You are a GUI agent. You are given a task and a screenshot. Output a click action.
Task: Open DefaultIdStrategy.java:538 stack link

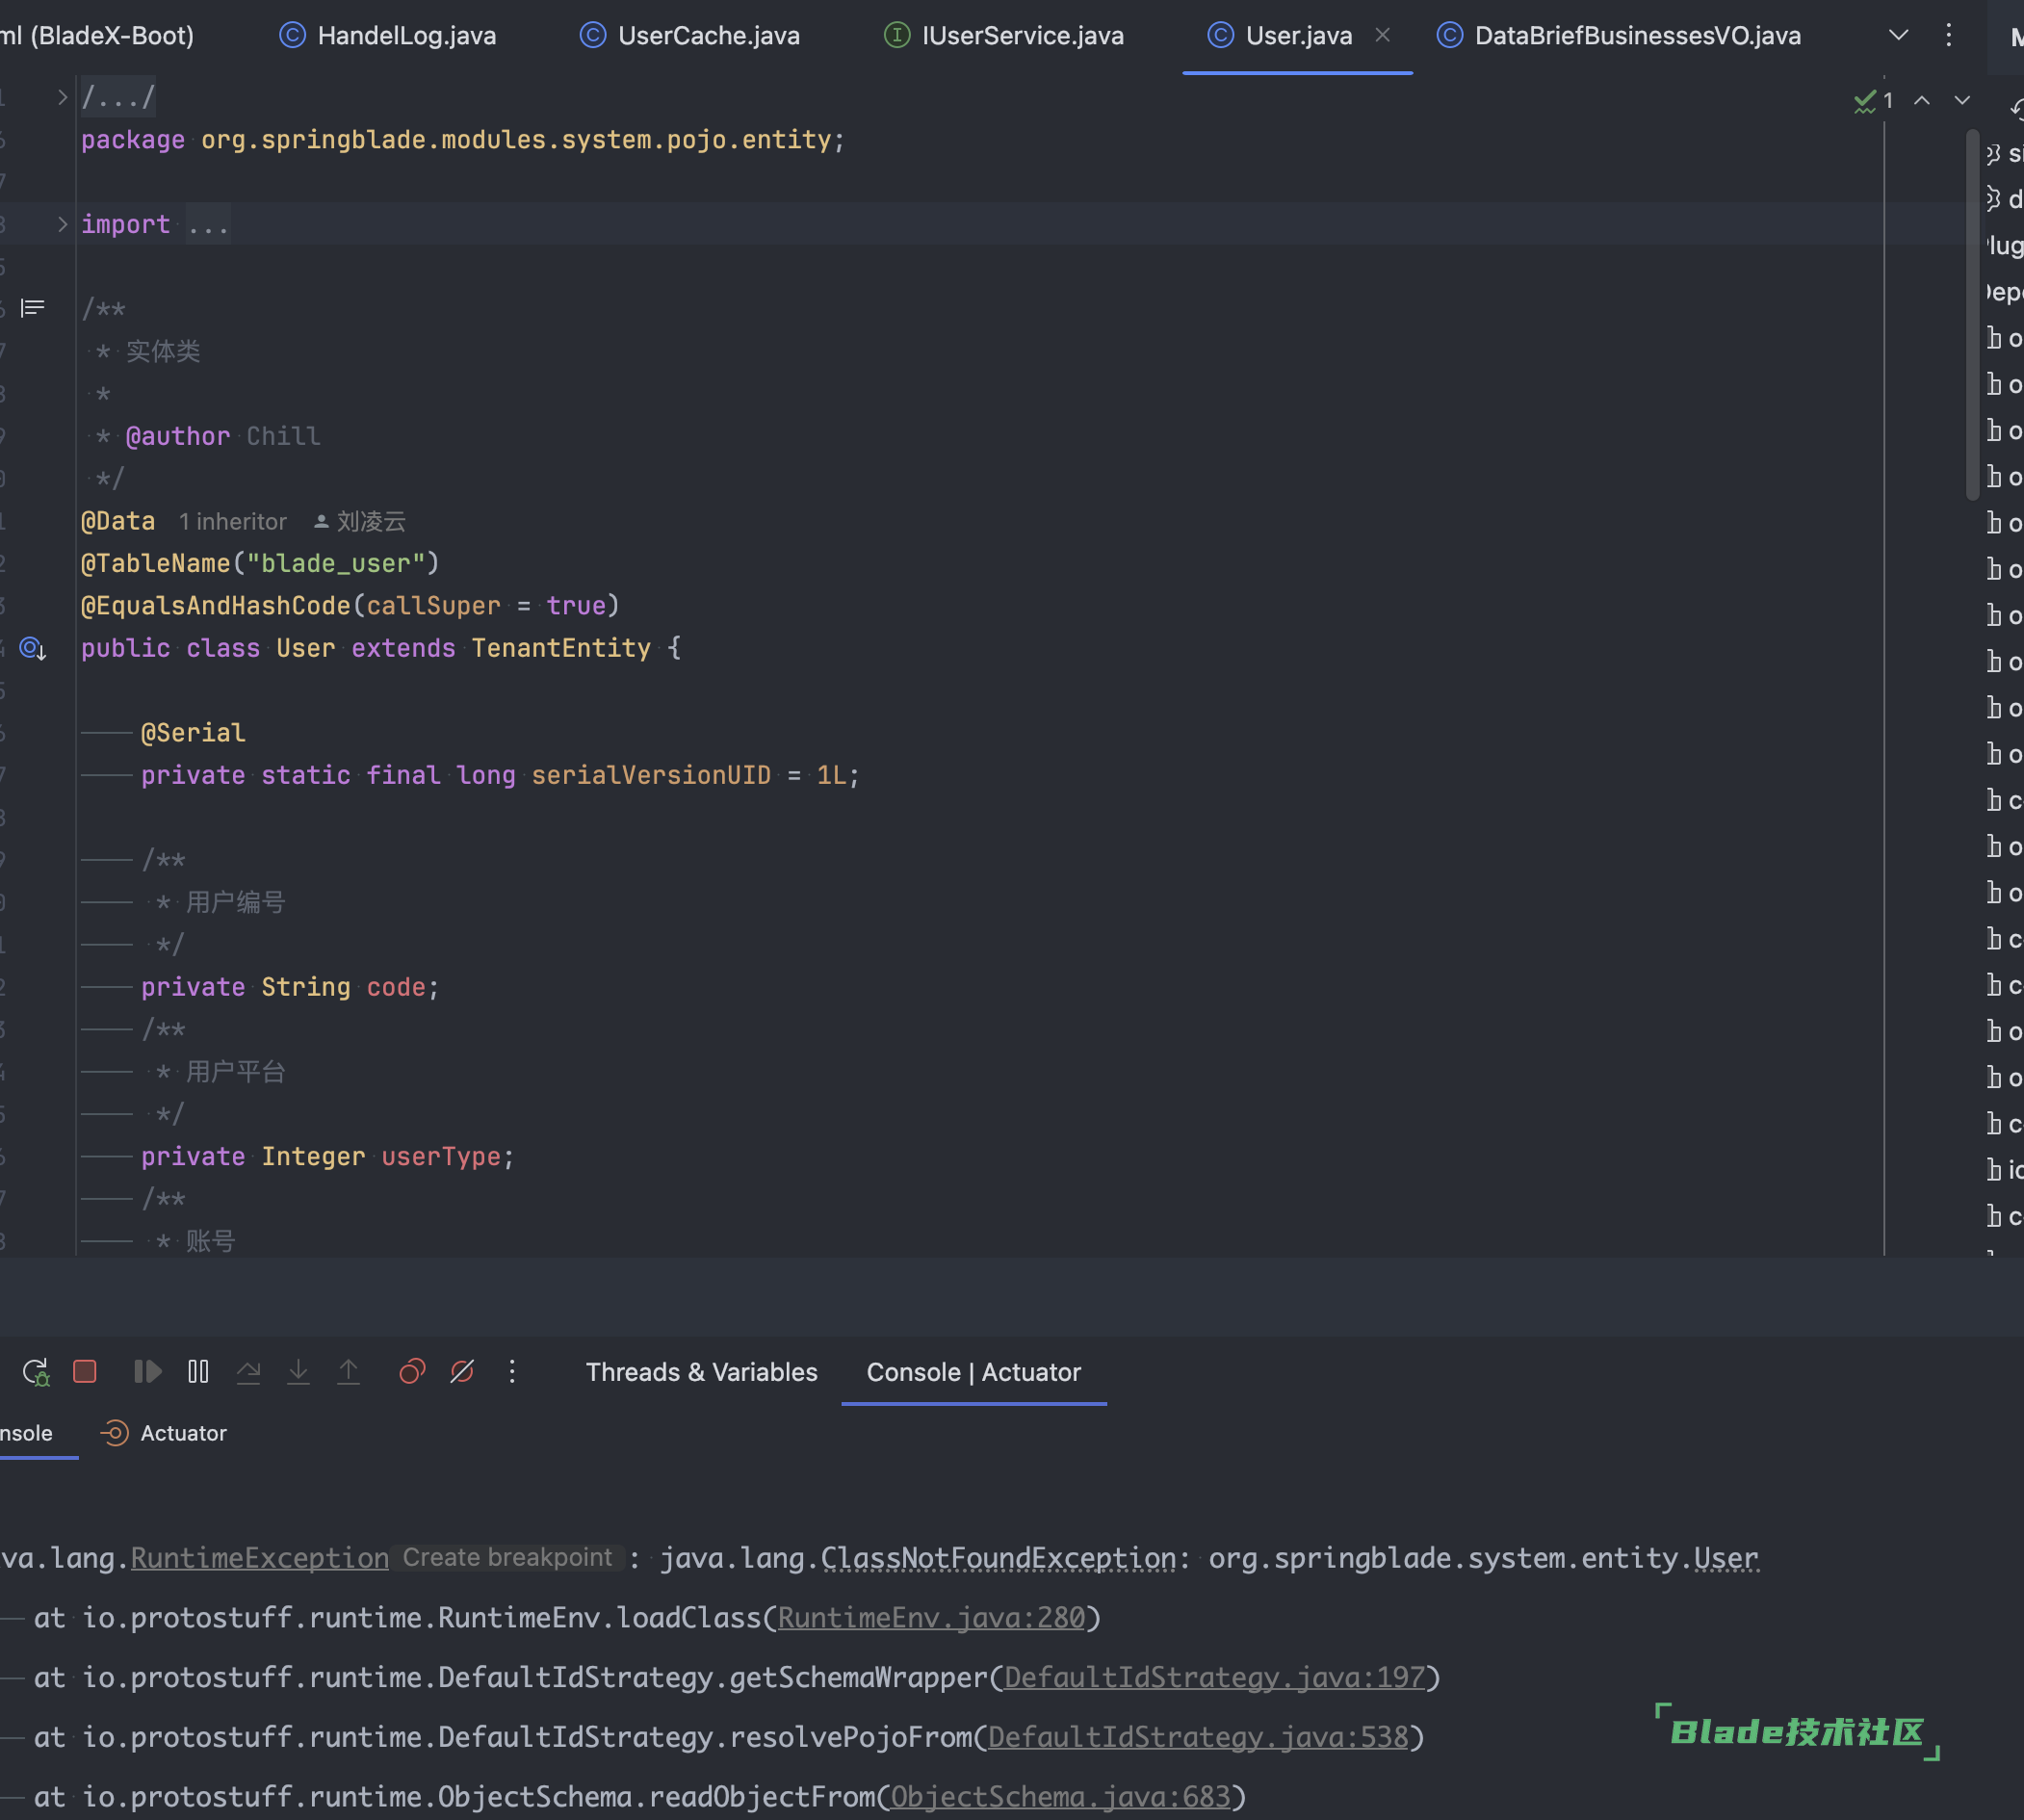click(1198, 1737)
